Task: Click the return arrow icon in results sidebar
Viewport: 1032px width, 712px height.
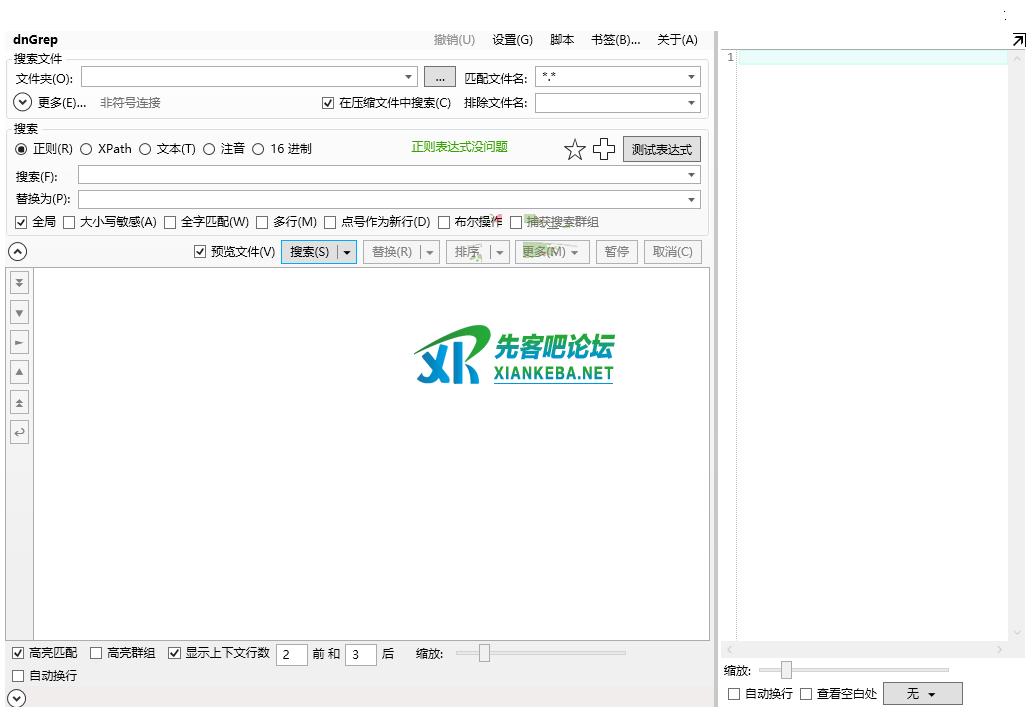Action: pyautogui.click(x=19, y=432)
